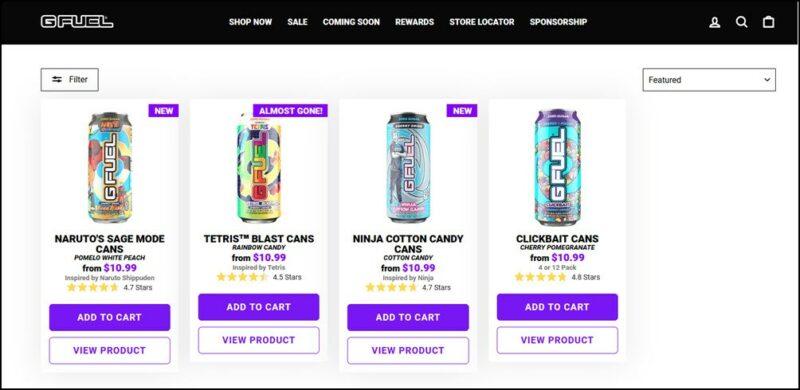Open the account profile icon
800x390 pixels.
click(x=715, y=22)
